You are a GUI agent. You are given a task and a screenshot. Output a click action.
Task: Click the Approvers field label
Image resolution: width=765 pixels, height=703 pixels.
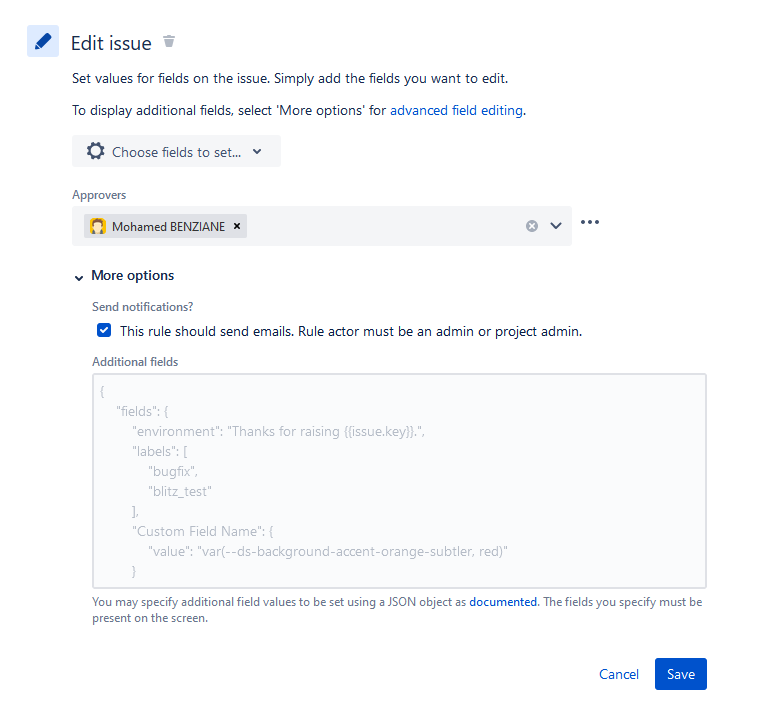pos(99,195)
